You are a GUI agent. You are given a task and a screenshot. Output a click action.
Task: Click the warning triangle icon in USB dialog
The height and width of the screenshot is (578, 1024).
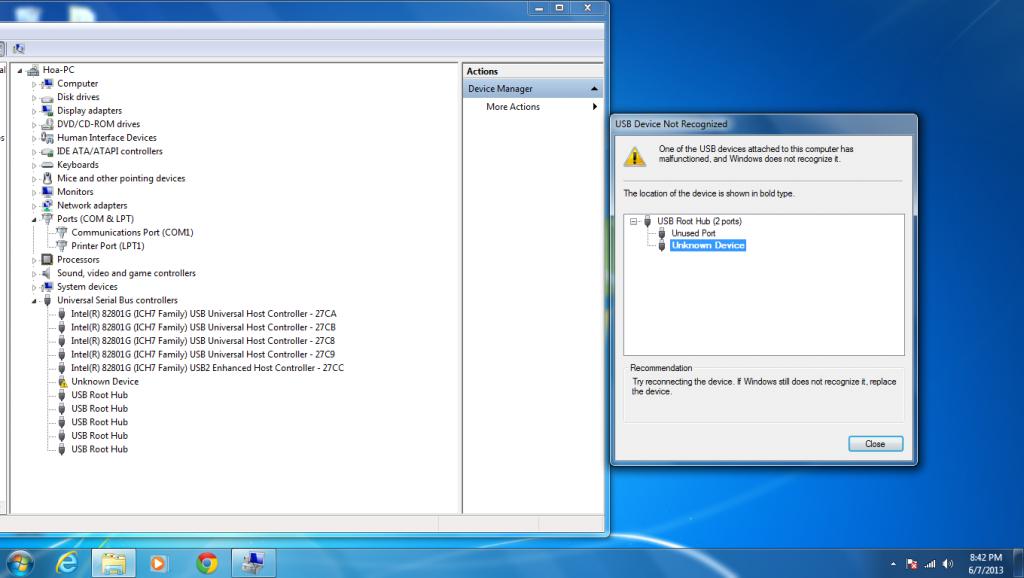tap(634, 156)
